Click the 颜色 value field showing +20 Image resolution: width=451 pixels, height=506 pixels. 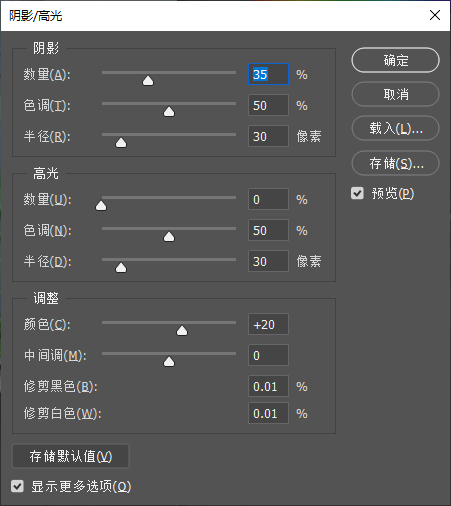268,324
